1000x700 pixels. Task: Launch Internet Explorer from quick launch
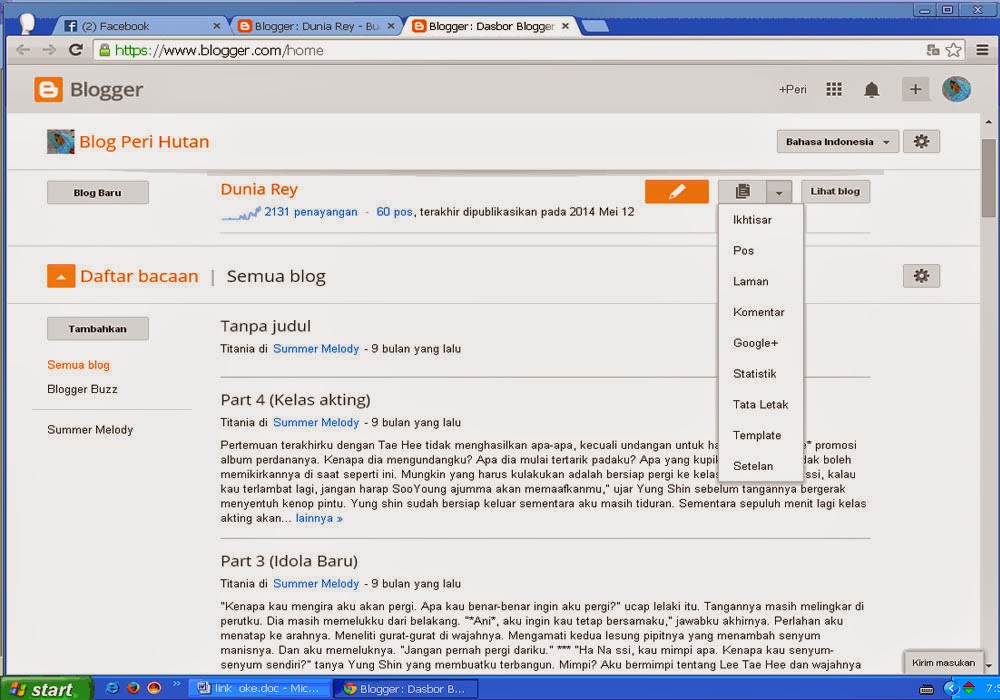pos(112,689)
